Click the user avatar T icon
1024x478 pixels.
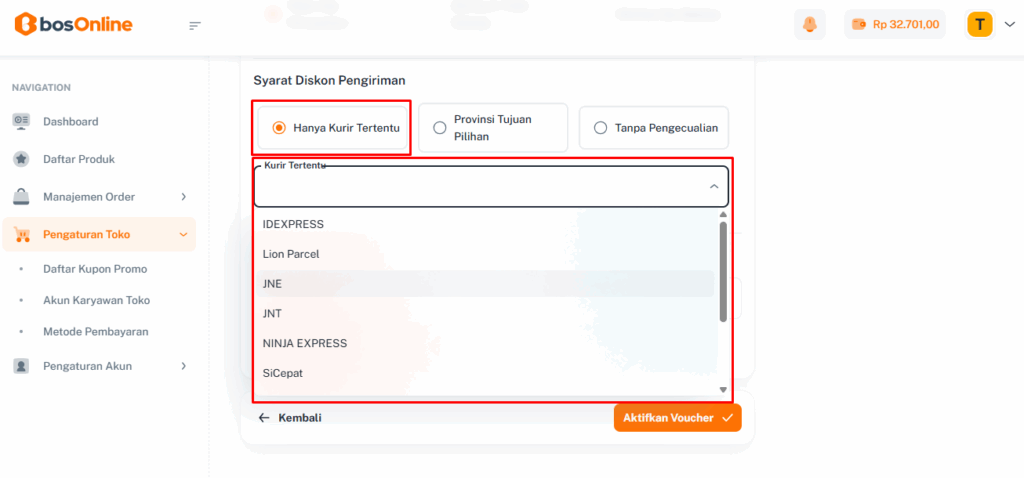[x=980, y=24]
